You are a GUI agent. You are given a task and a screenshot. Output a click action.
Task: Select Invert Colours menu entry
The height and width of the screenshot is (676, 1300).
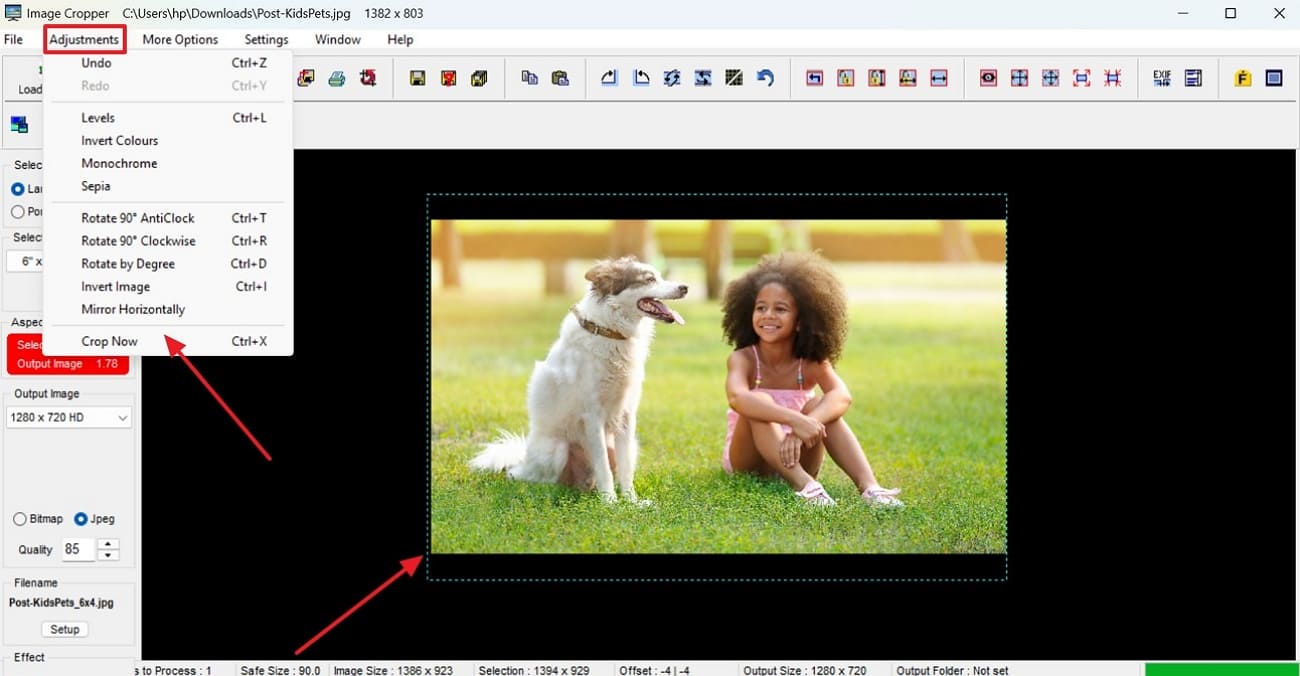tap(168, 141)
